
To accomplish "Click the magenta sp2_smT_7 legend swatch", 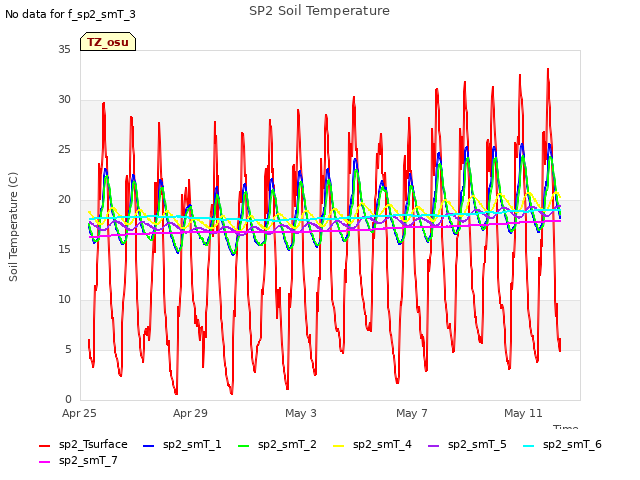I will (x=44, y=462).
